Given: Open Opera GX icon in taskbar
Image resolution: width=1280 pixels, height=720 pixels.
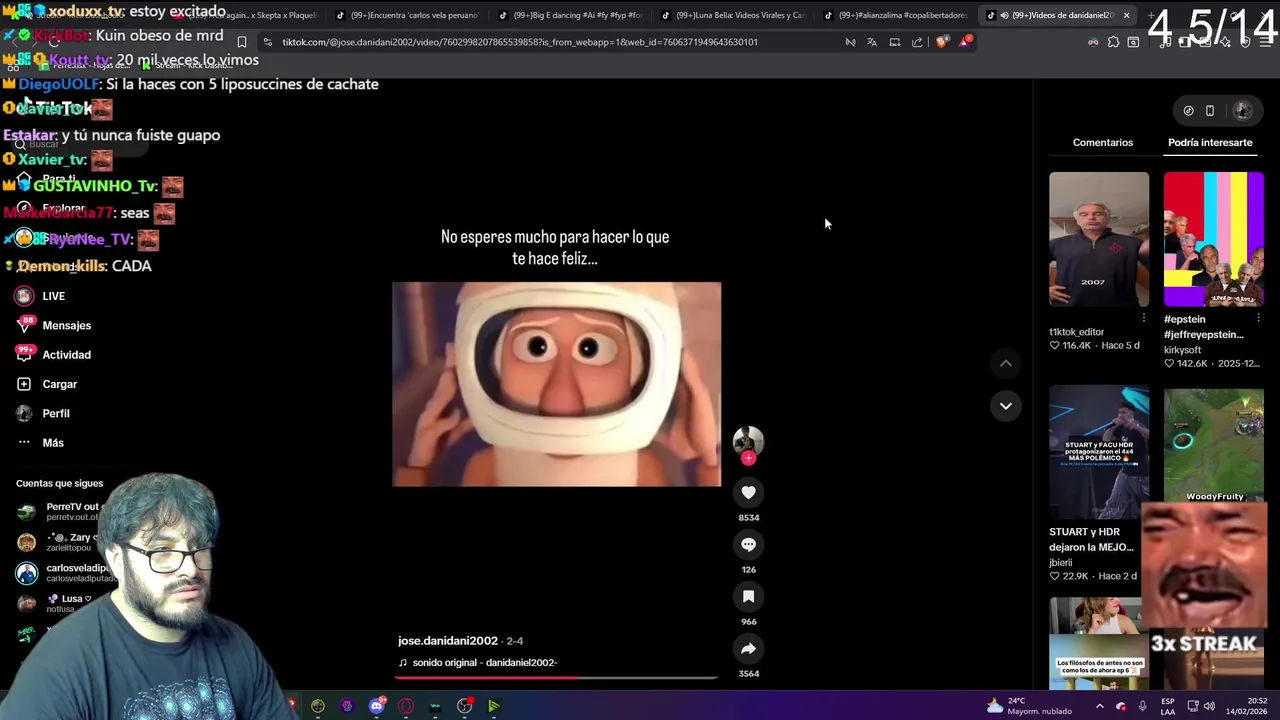Looking at the screenshot, I should [x=406, y=706].
